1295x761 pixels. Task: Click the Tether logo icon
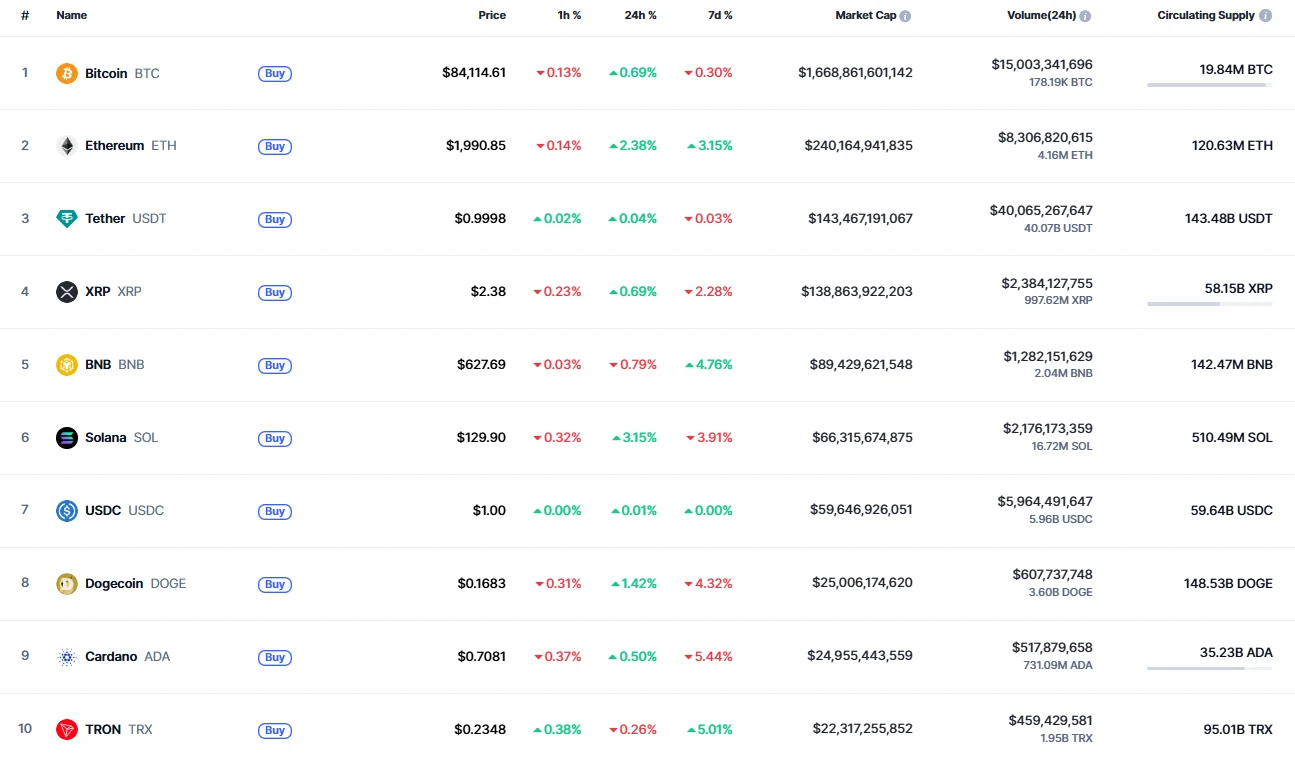click(67, 219)
